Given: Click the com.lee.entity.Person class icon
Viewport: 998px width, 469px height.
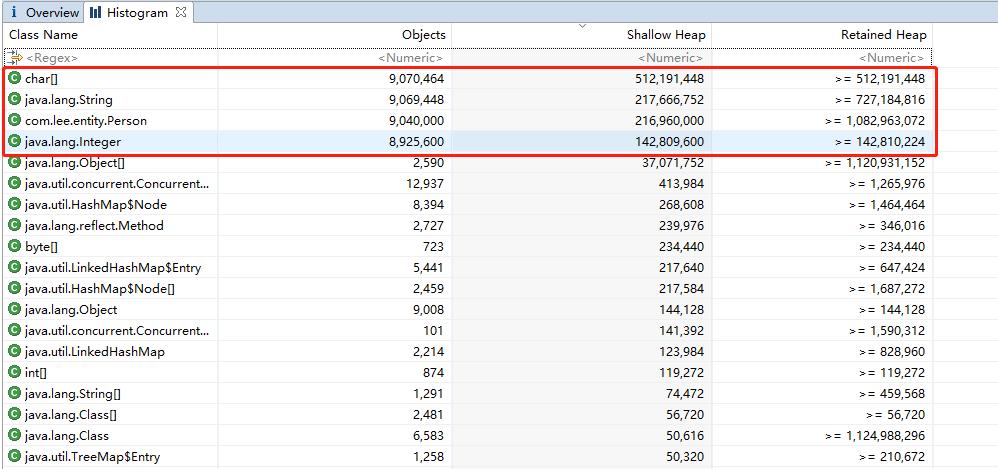Looking at the screenshot, I should pyautogui.click(x=14, y=120).
